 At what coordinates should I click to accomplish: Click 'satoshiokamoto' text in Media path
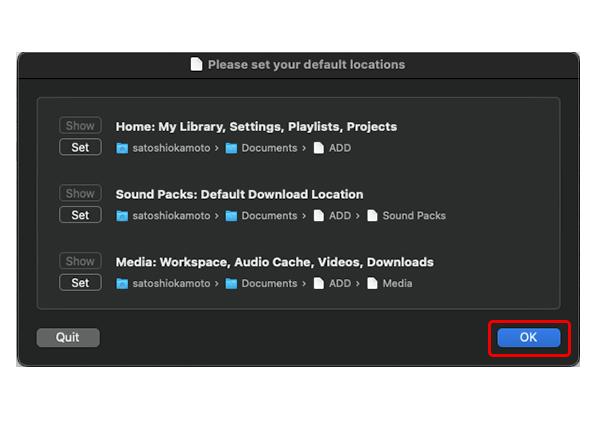click(x=171, y=284)
